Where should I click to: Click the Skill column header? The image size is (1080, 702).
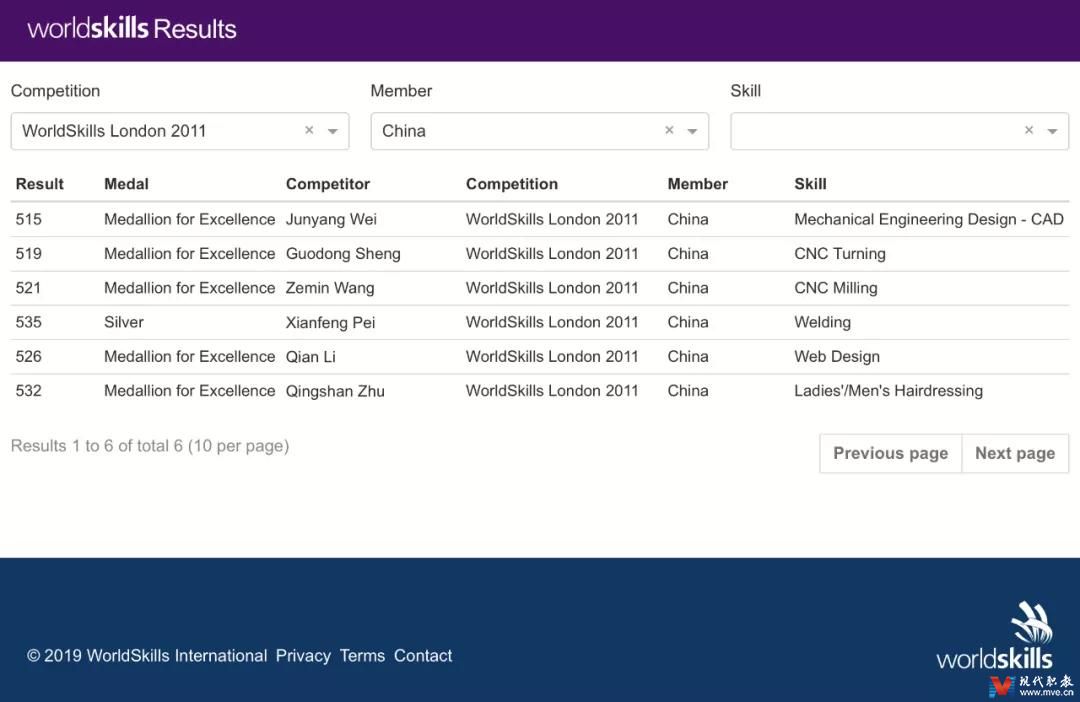pos(810,184)
